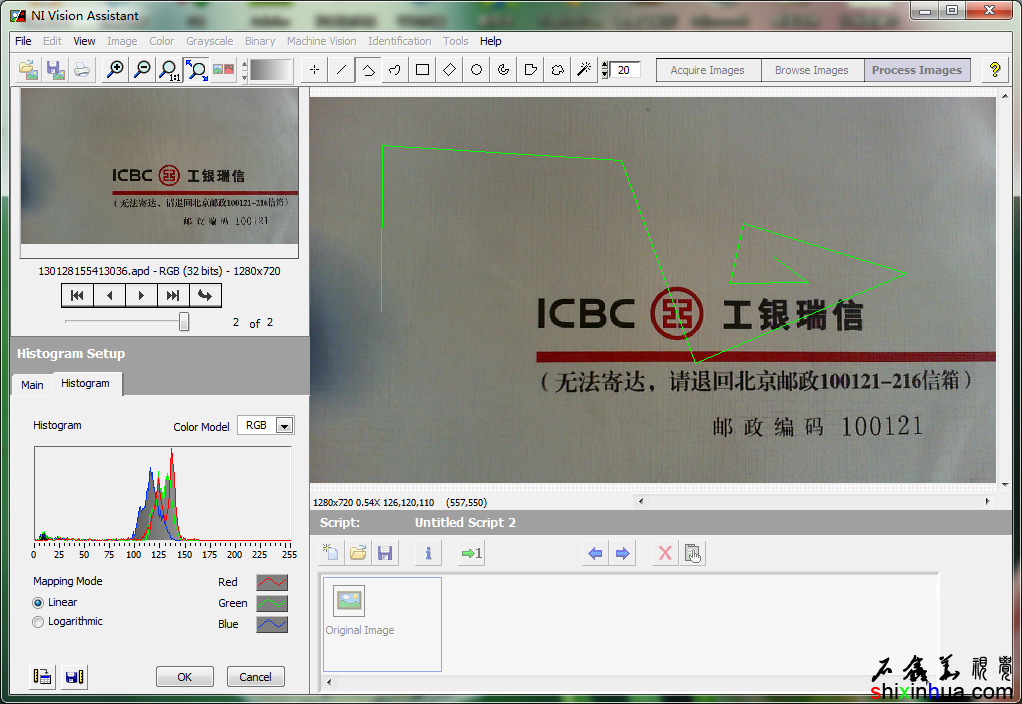
Task: Select the Line ROI tool
Action: tap(342, 70)
